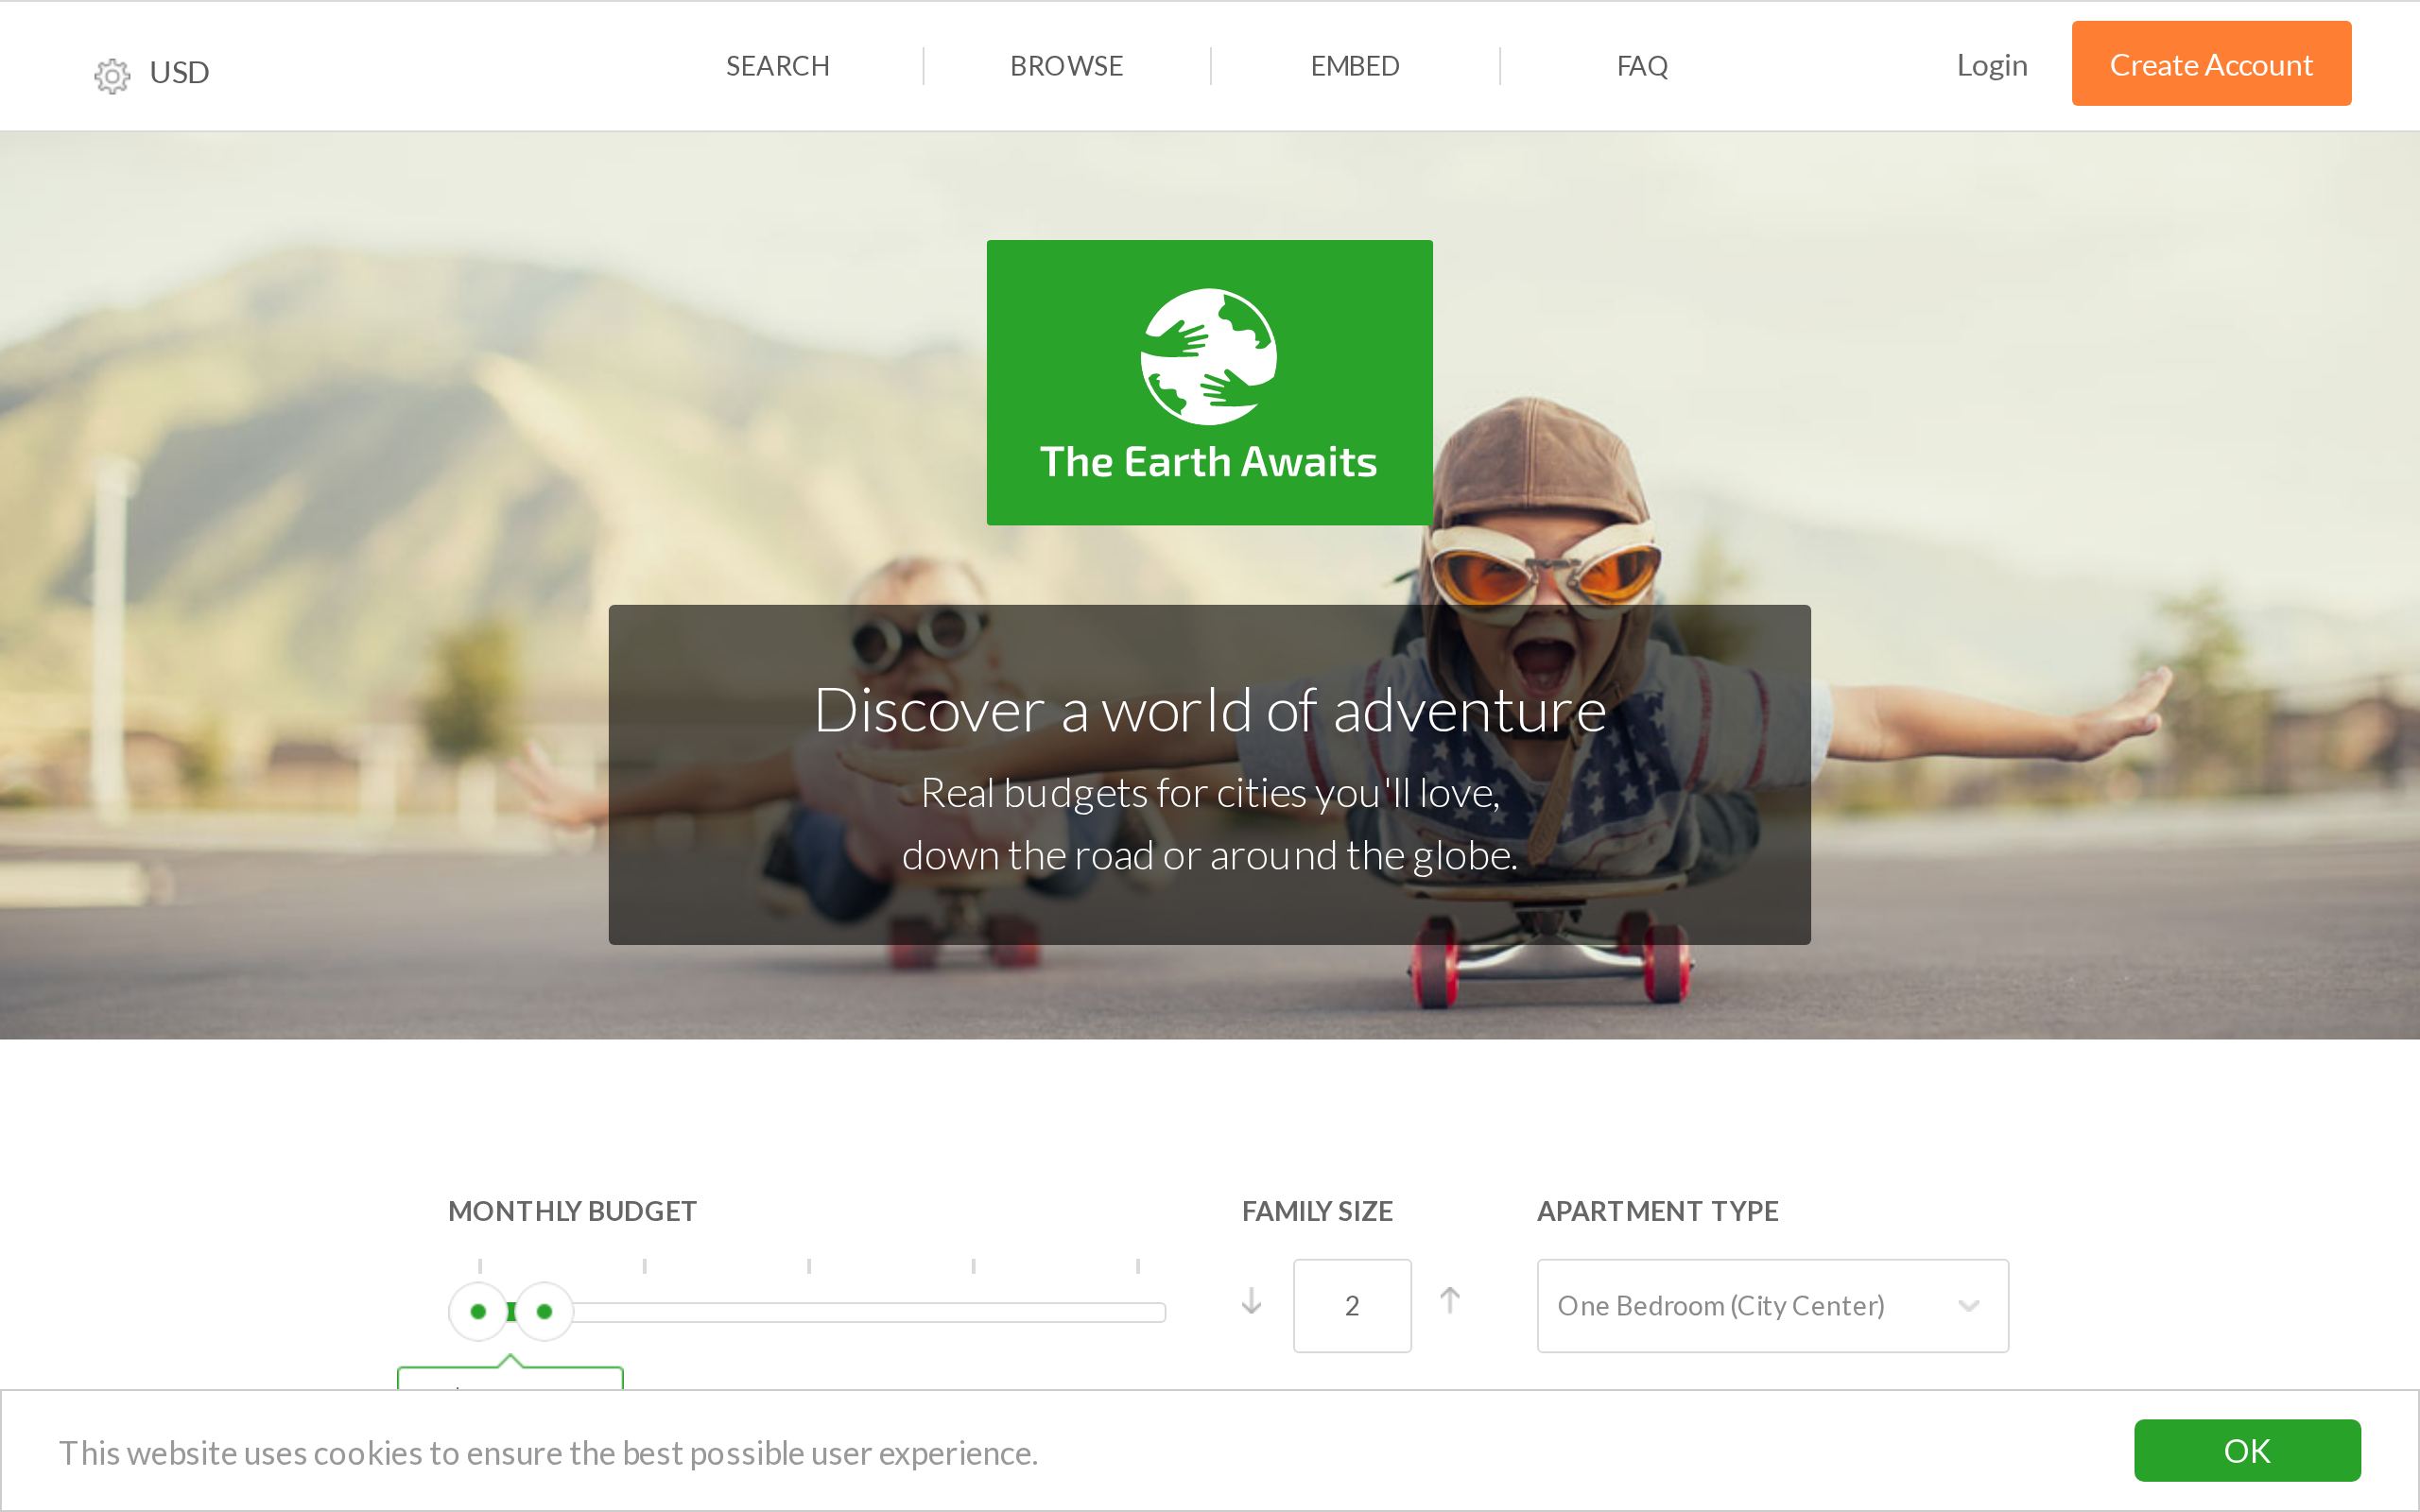
Task: Go to the EMBED page
Action: coord(1355,66)
